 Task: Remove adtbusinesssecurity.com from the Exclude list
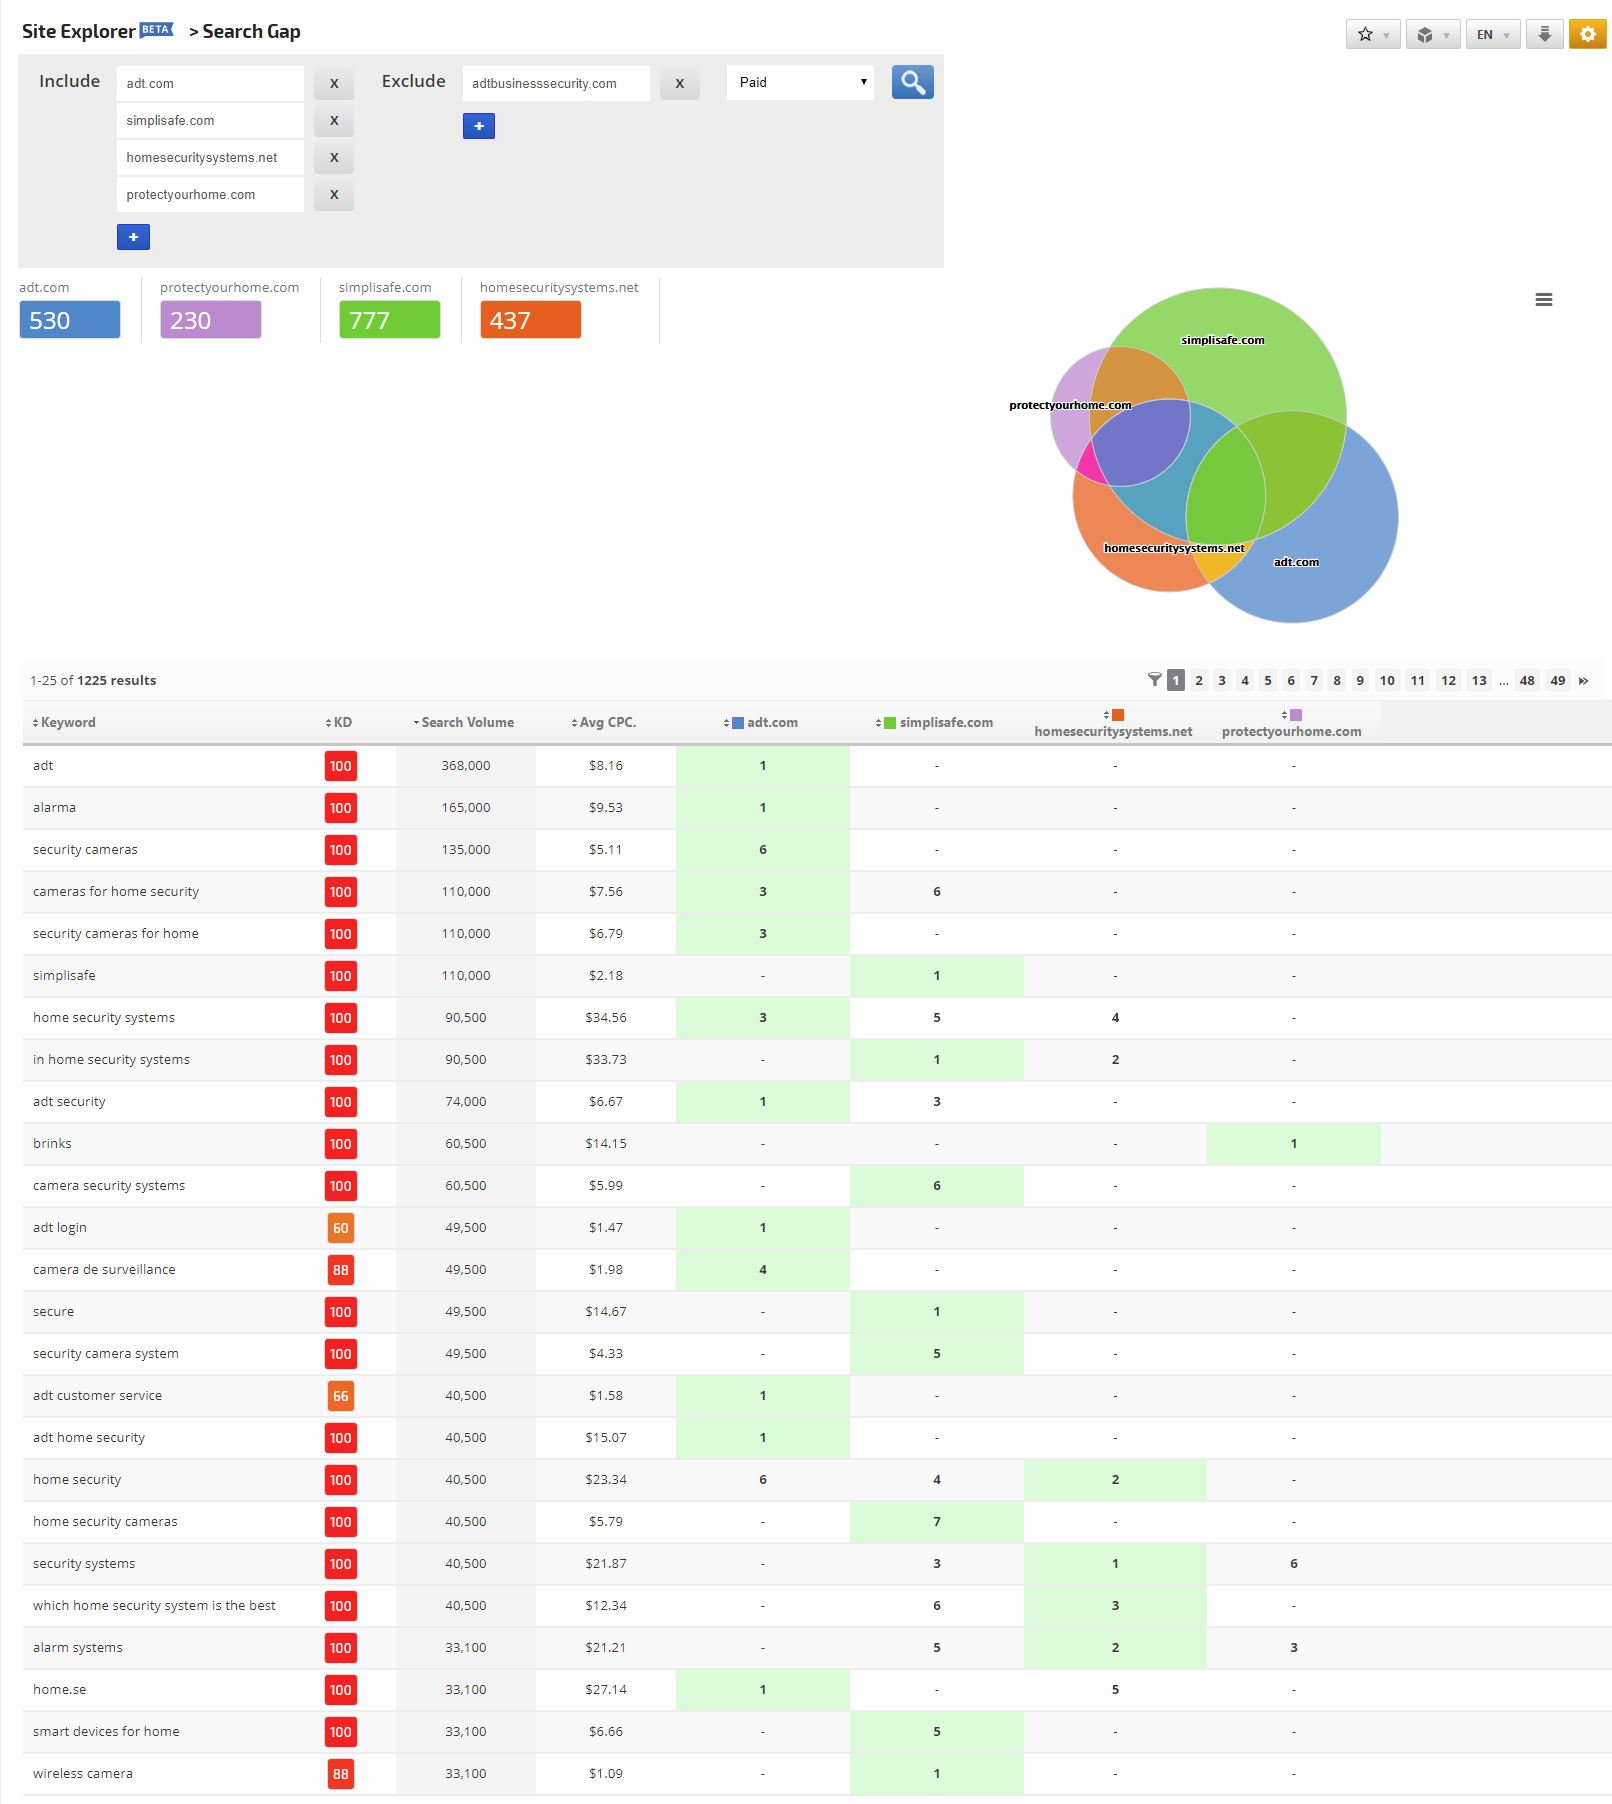click(680, 84)
